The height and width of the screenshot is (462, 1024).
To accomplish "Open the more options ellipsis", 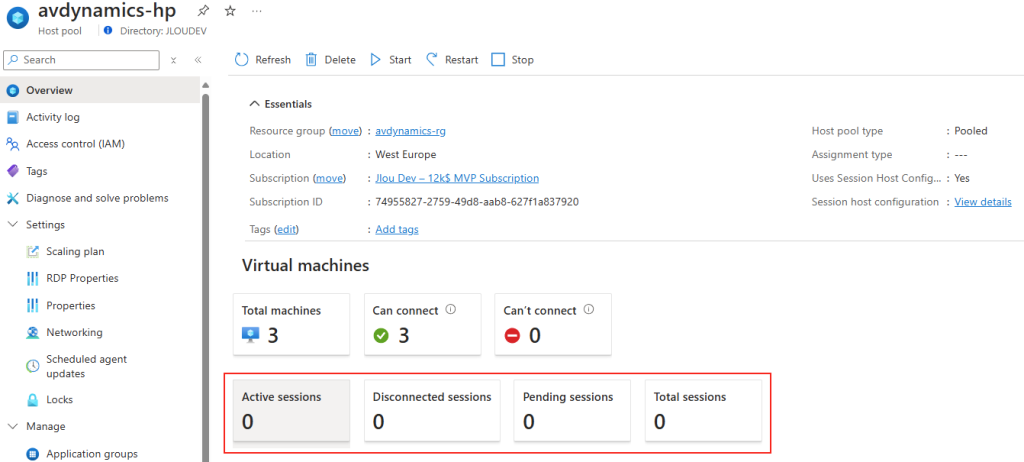I will click(x=257, y=11).
